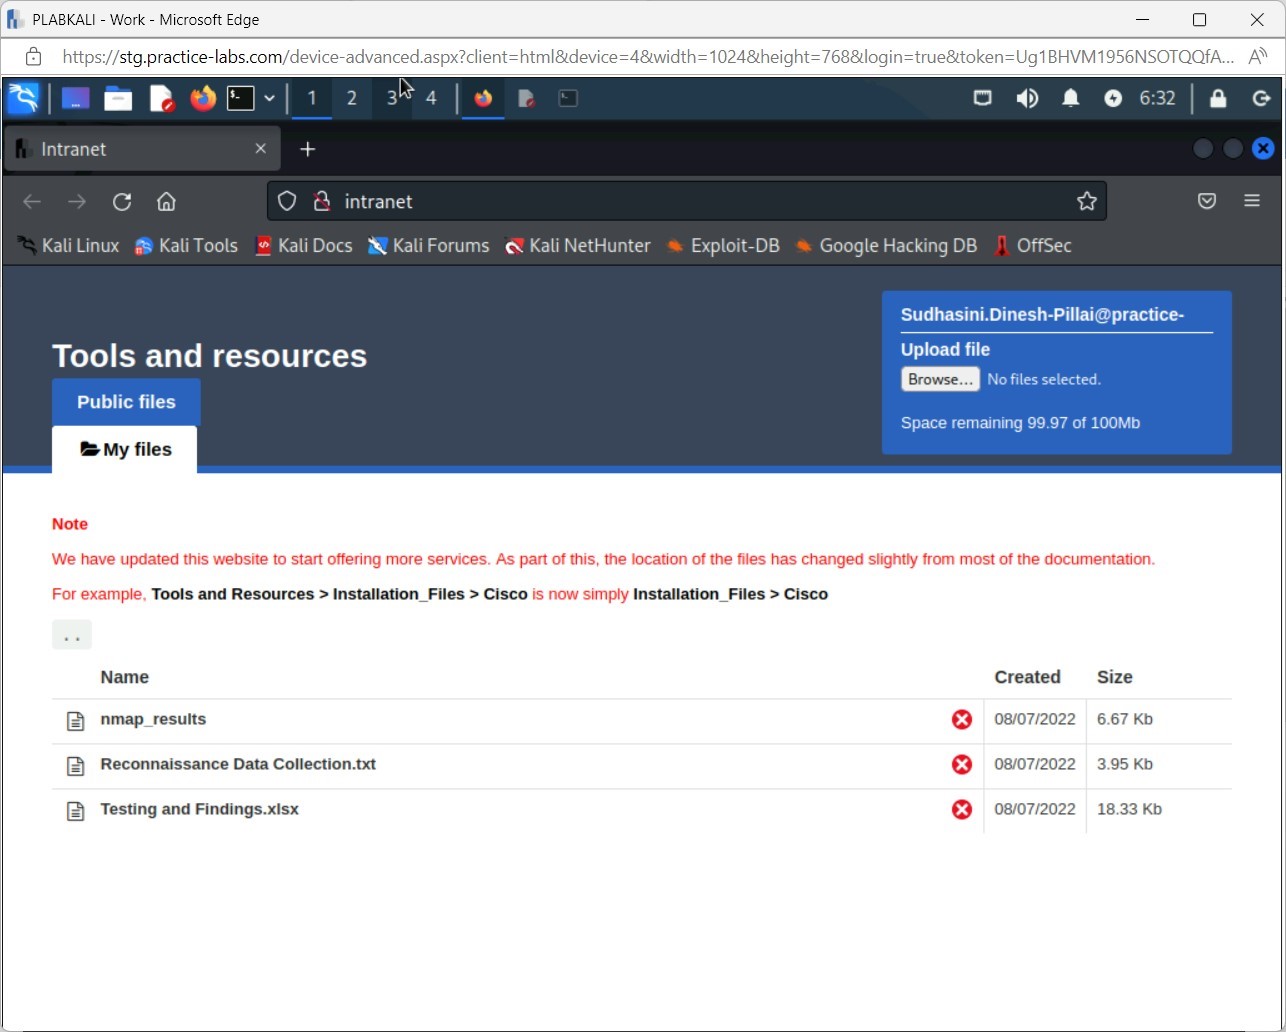
Task: Click Browse to choose an upload file
Action: point(939,379)
